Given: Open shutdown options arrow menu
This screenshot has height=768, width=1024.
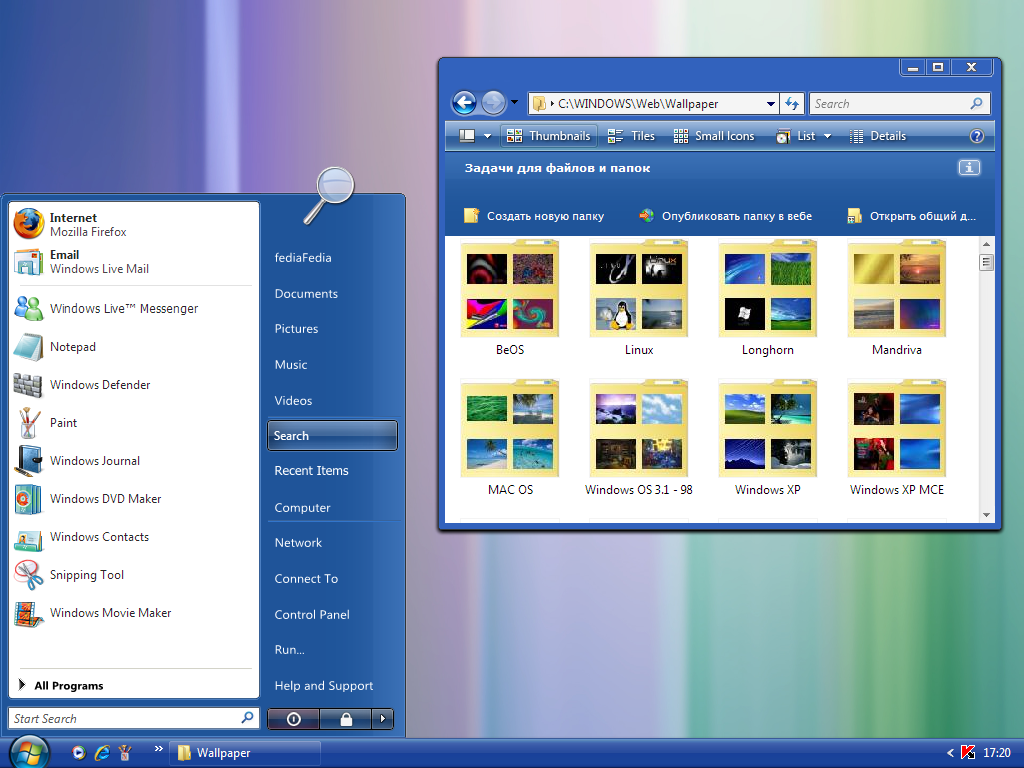Looking at the screenshot, I should pos(383,719).
